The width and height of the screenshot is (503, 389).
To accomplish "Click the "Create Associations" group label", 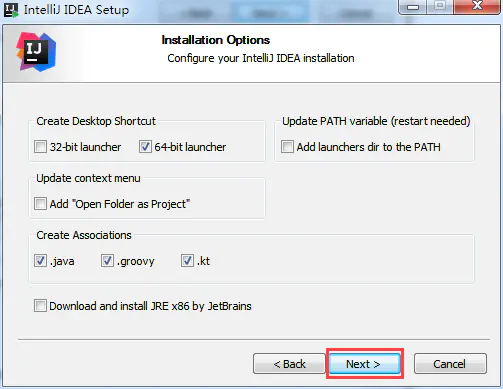I will [84, 235].
